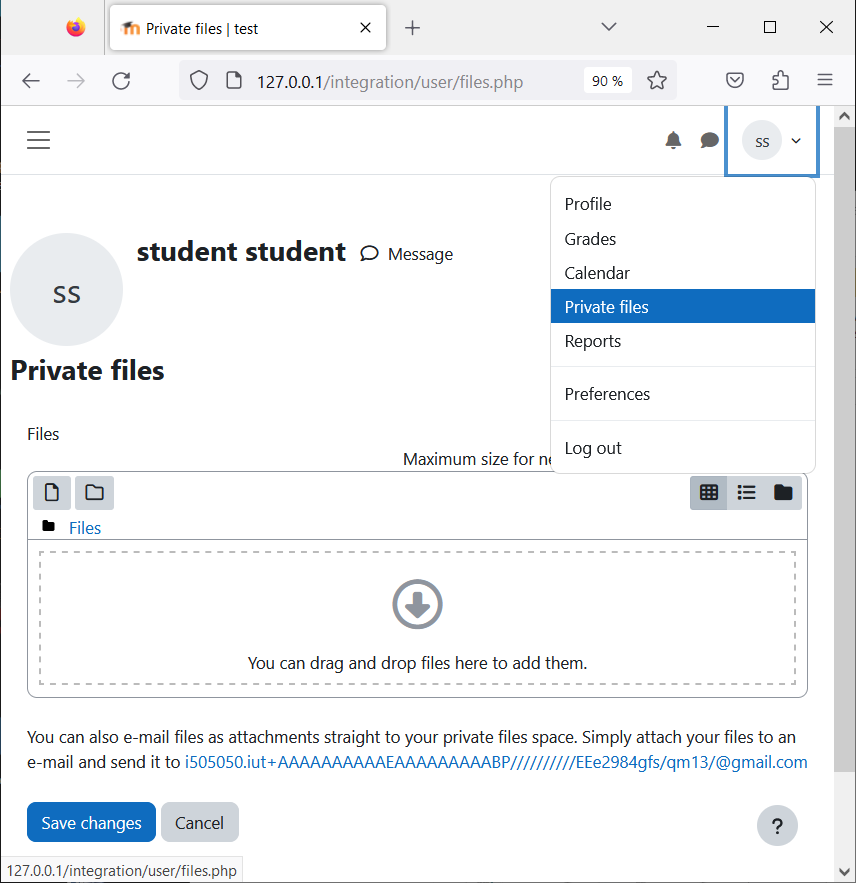Switch to icon grid view of files

(708, 493)
